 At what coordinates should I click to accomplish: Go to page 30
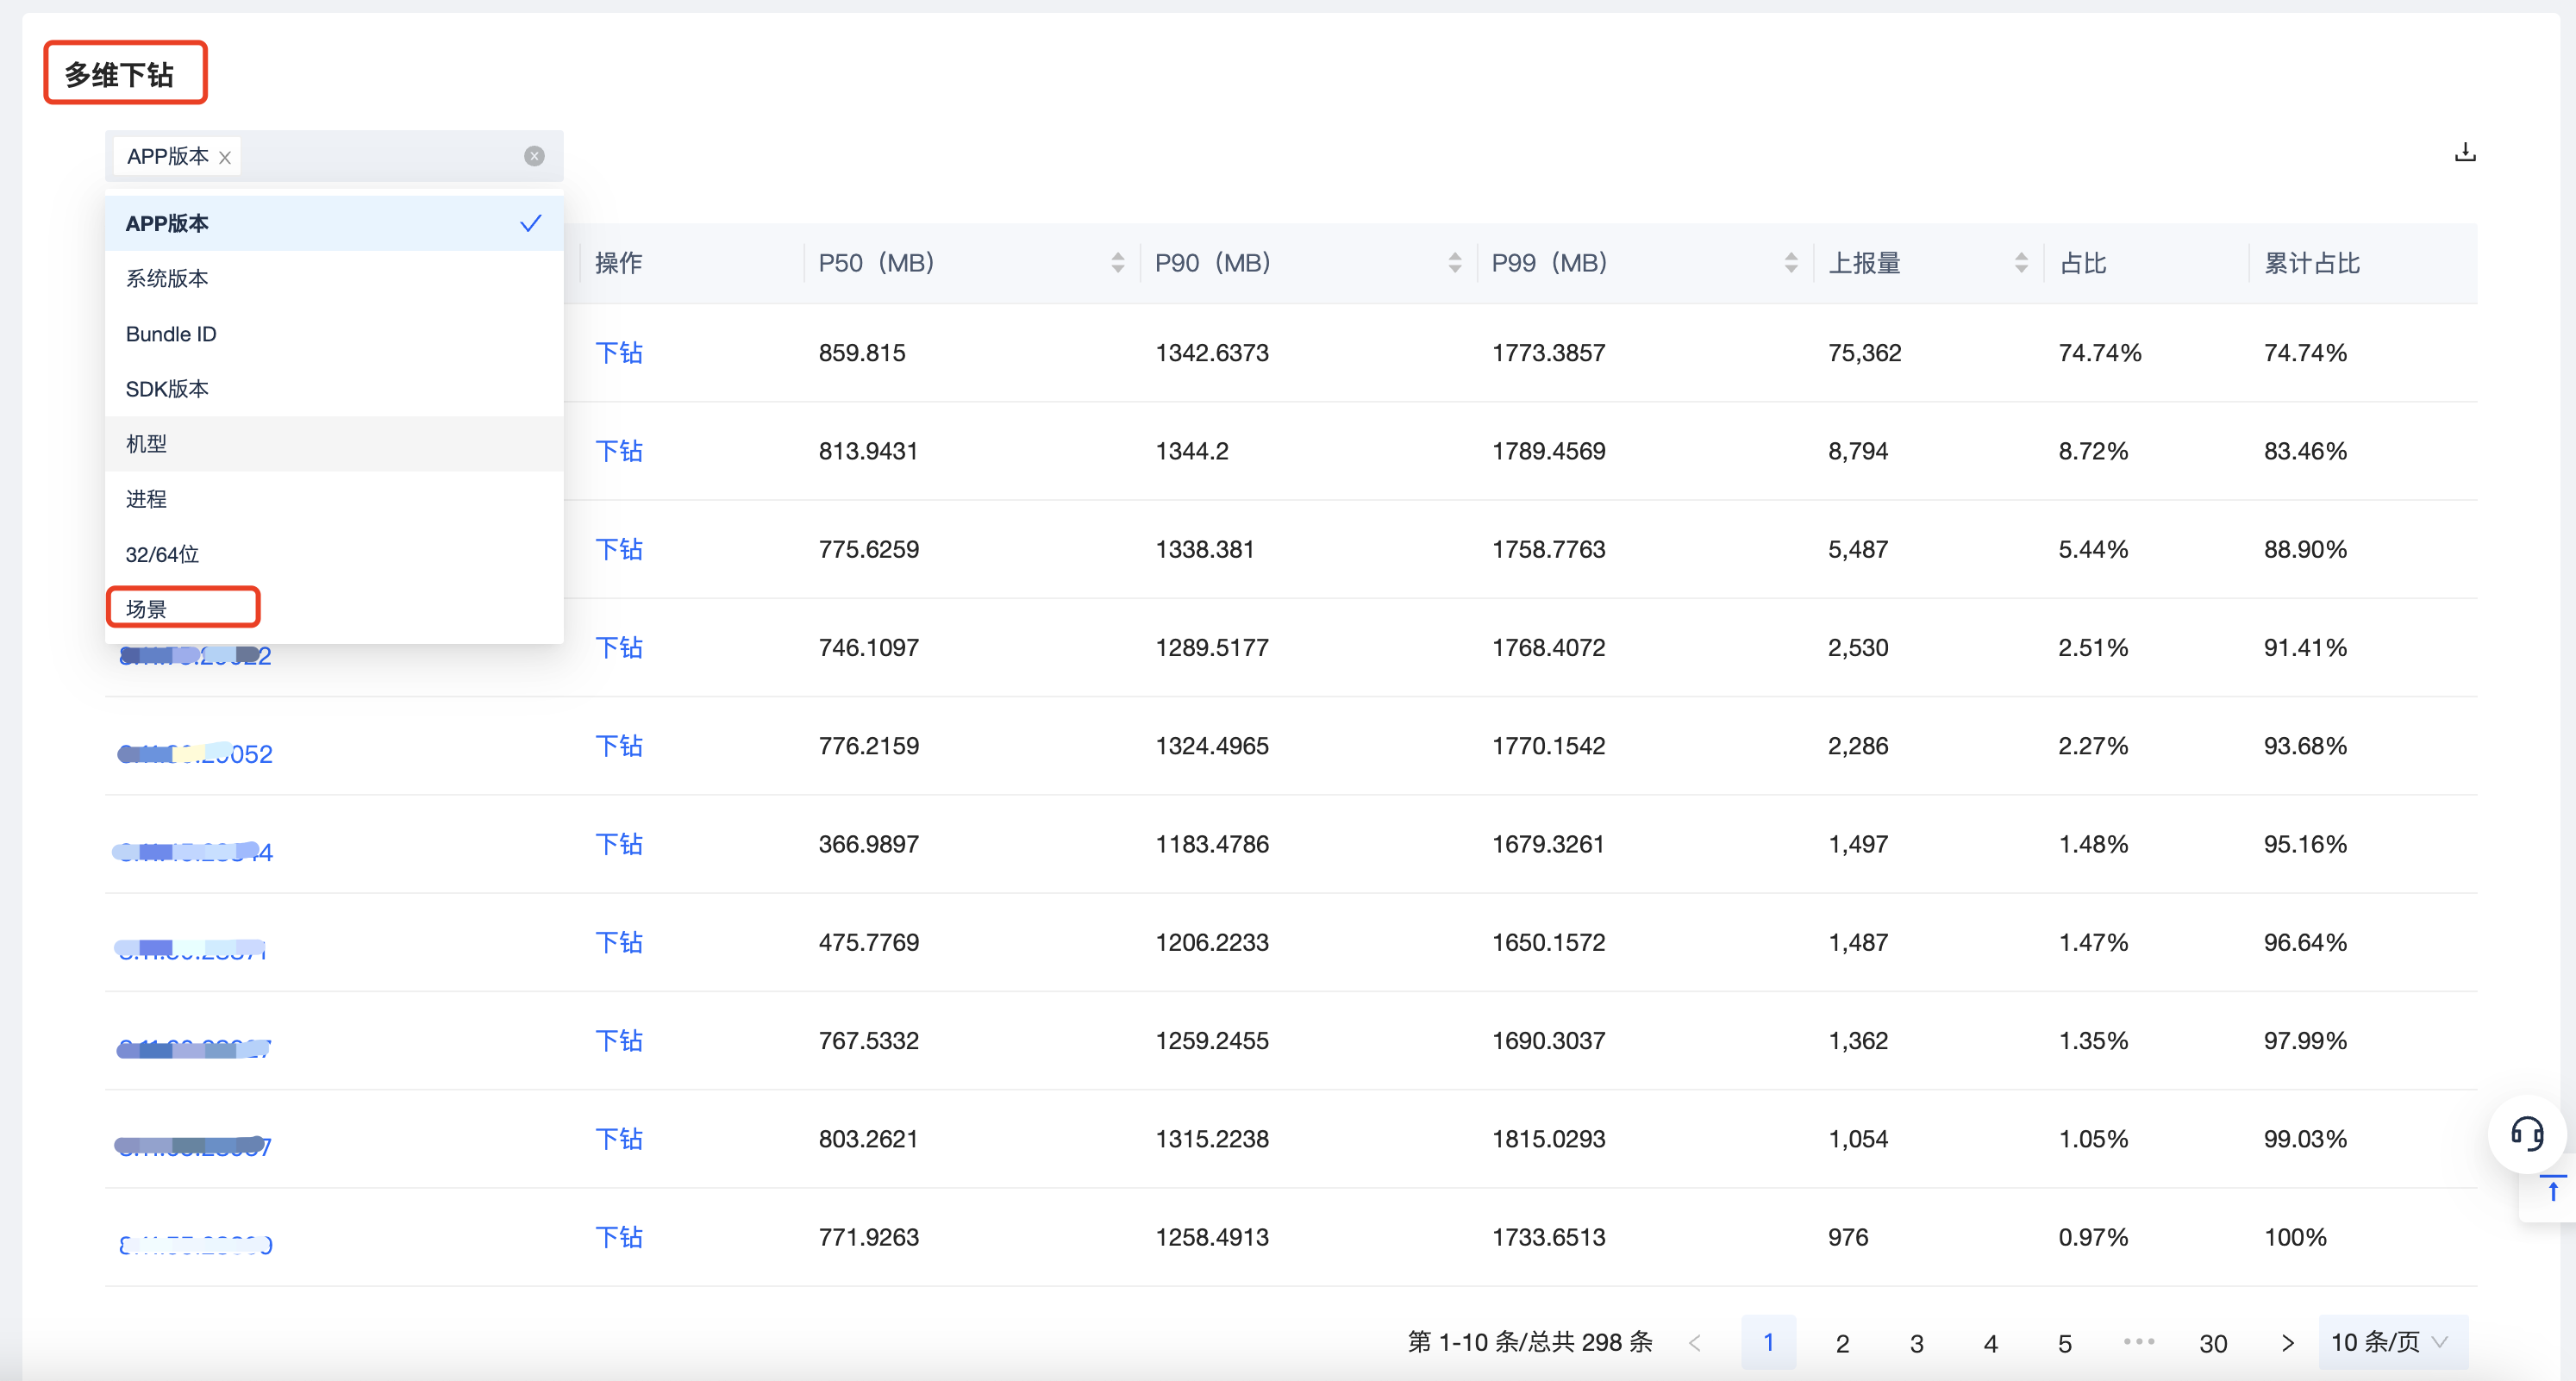pyautogui.click(x=2213, y=1342)
